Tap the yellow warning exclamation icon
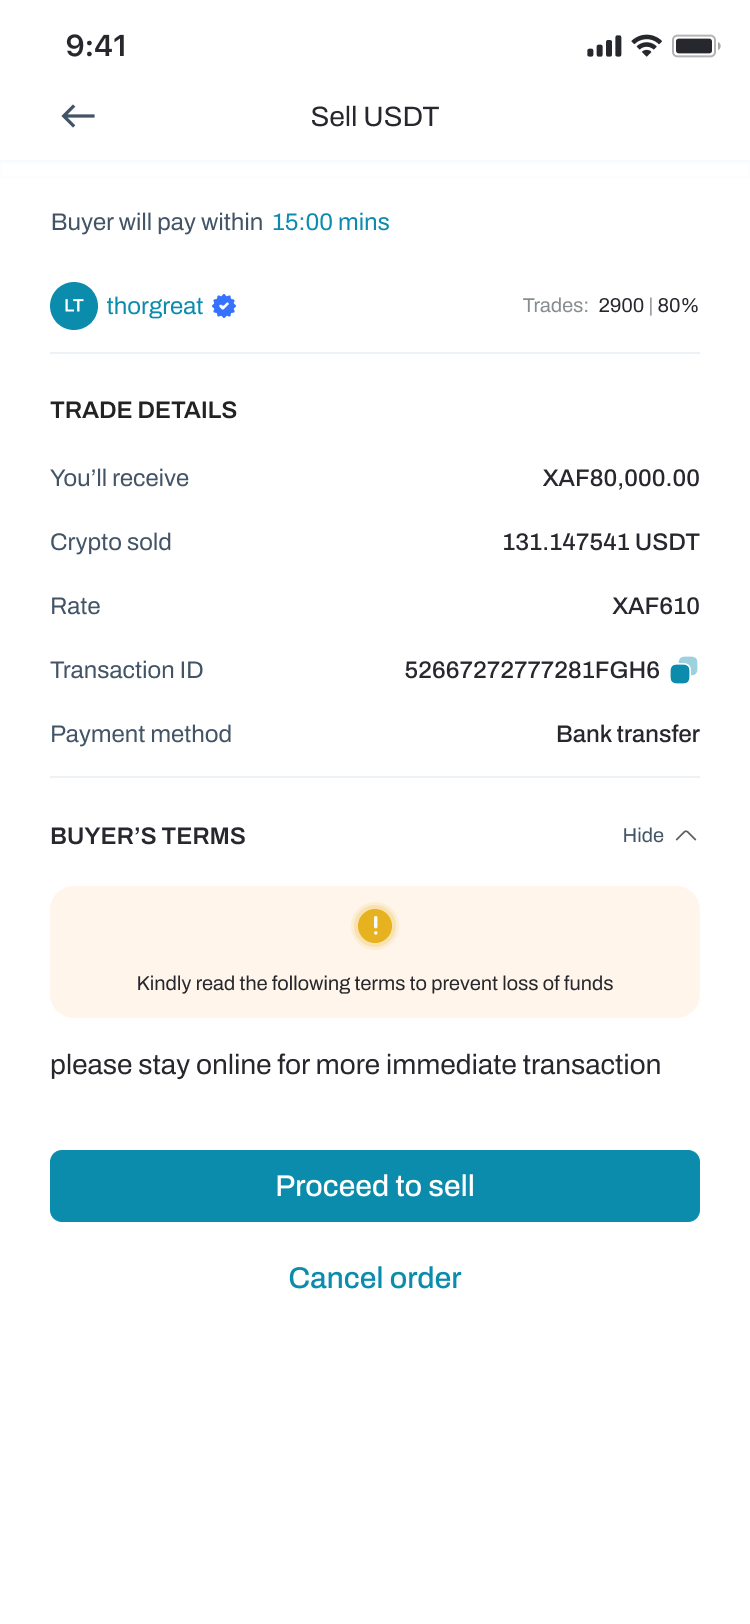Viewport: 750px width, 1624px height. point(375,925)
